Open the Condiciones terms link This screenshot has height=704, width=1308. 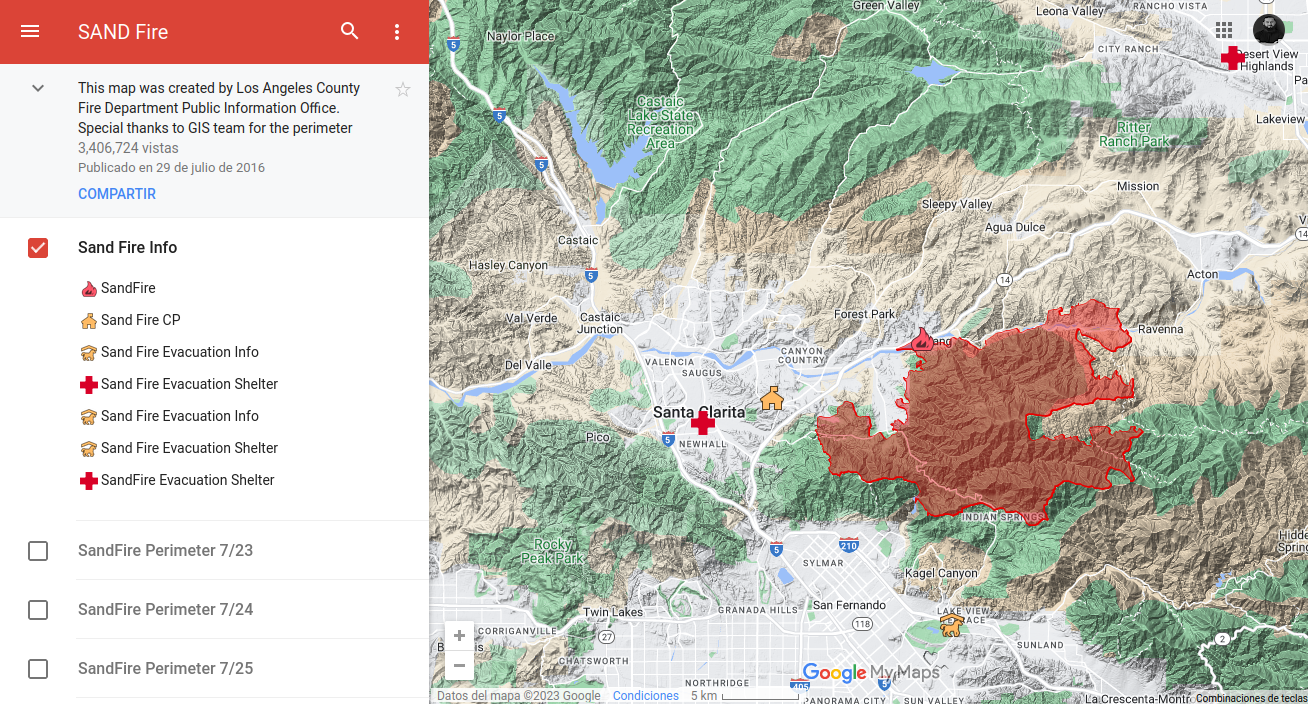(x=645, y=696)
